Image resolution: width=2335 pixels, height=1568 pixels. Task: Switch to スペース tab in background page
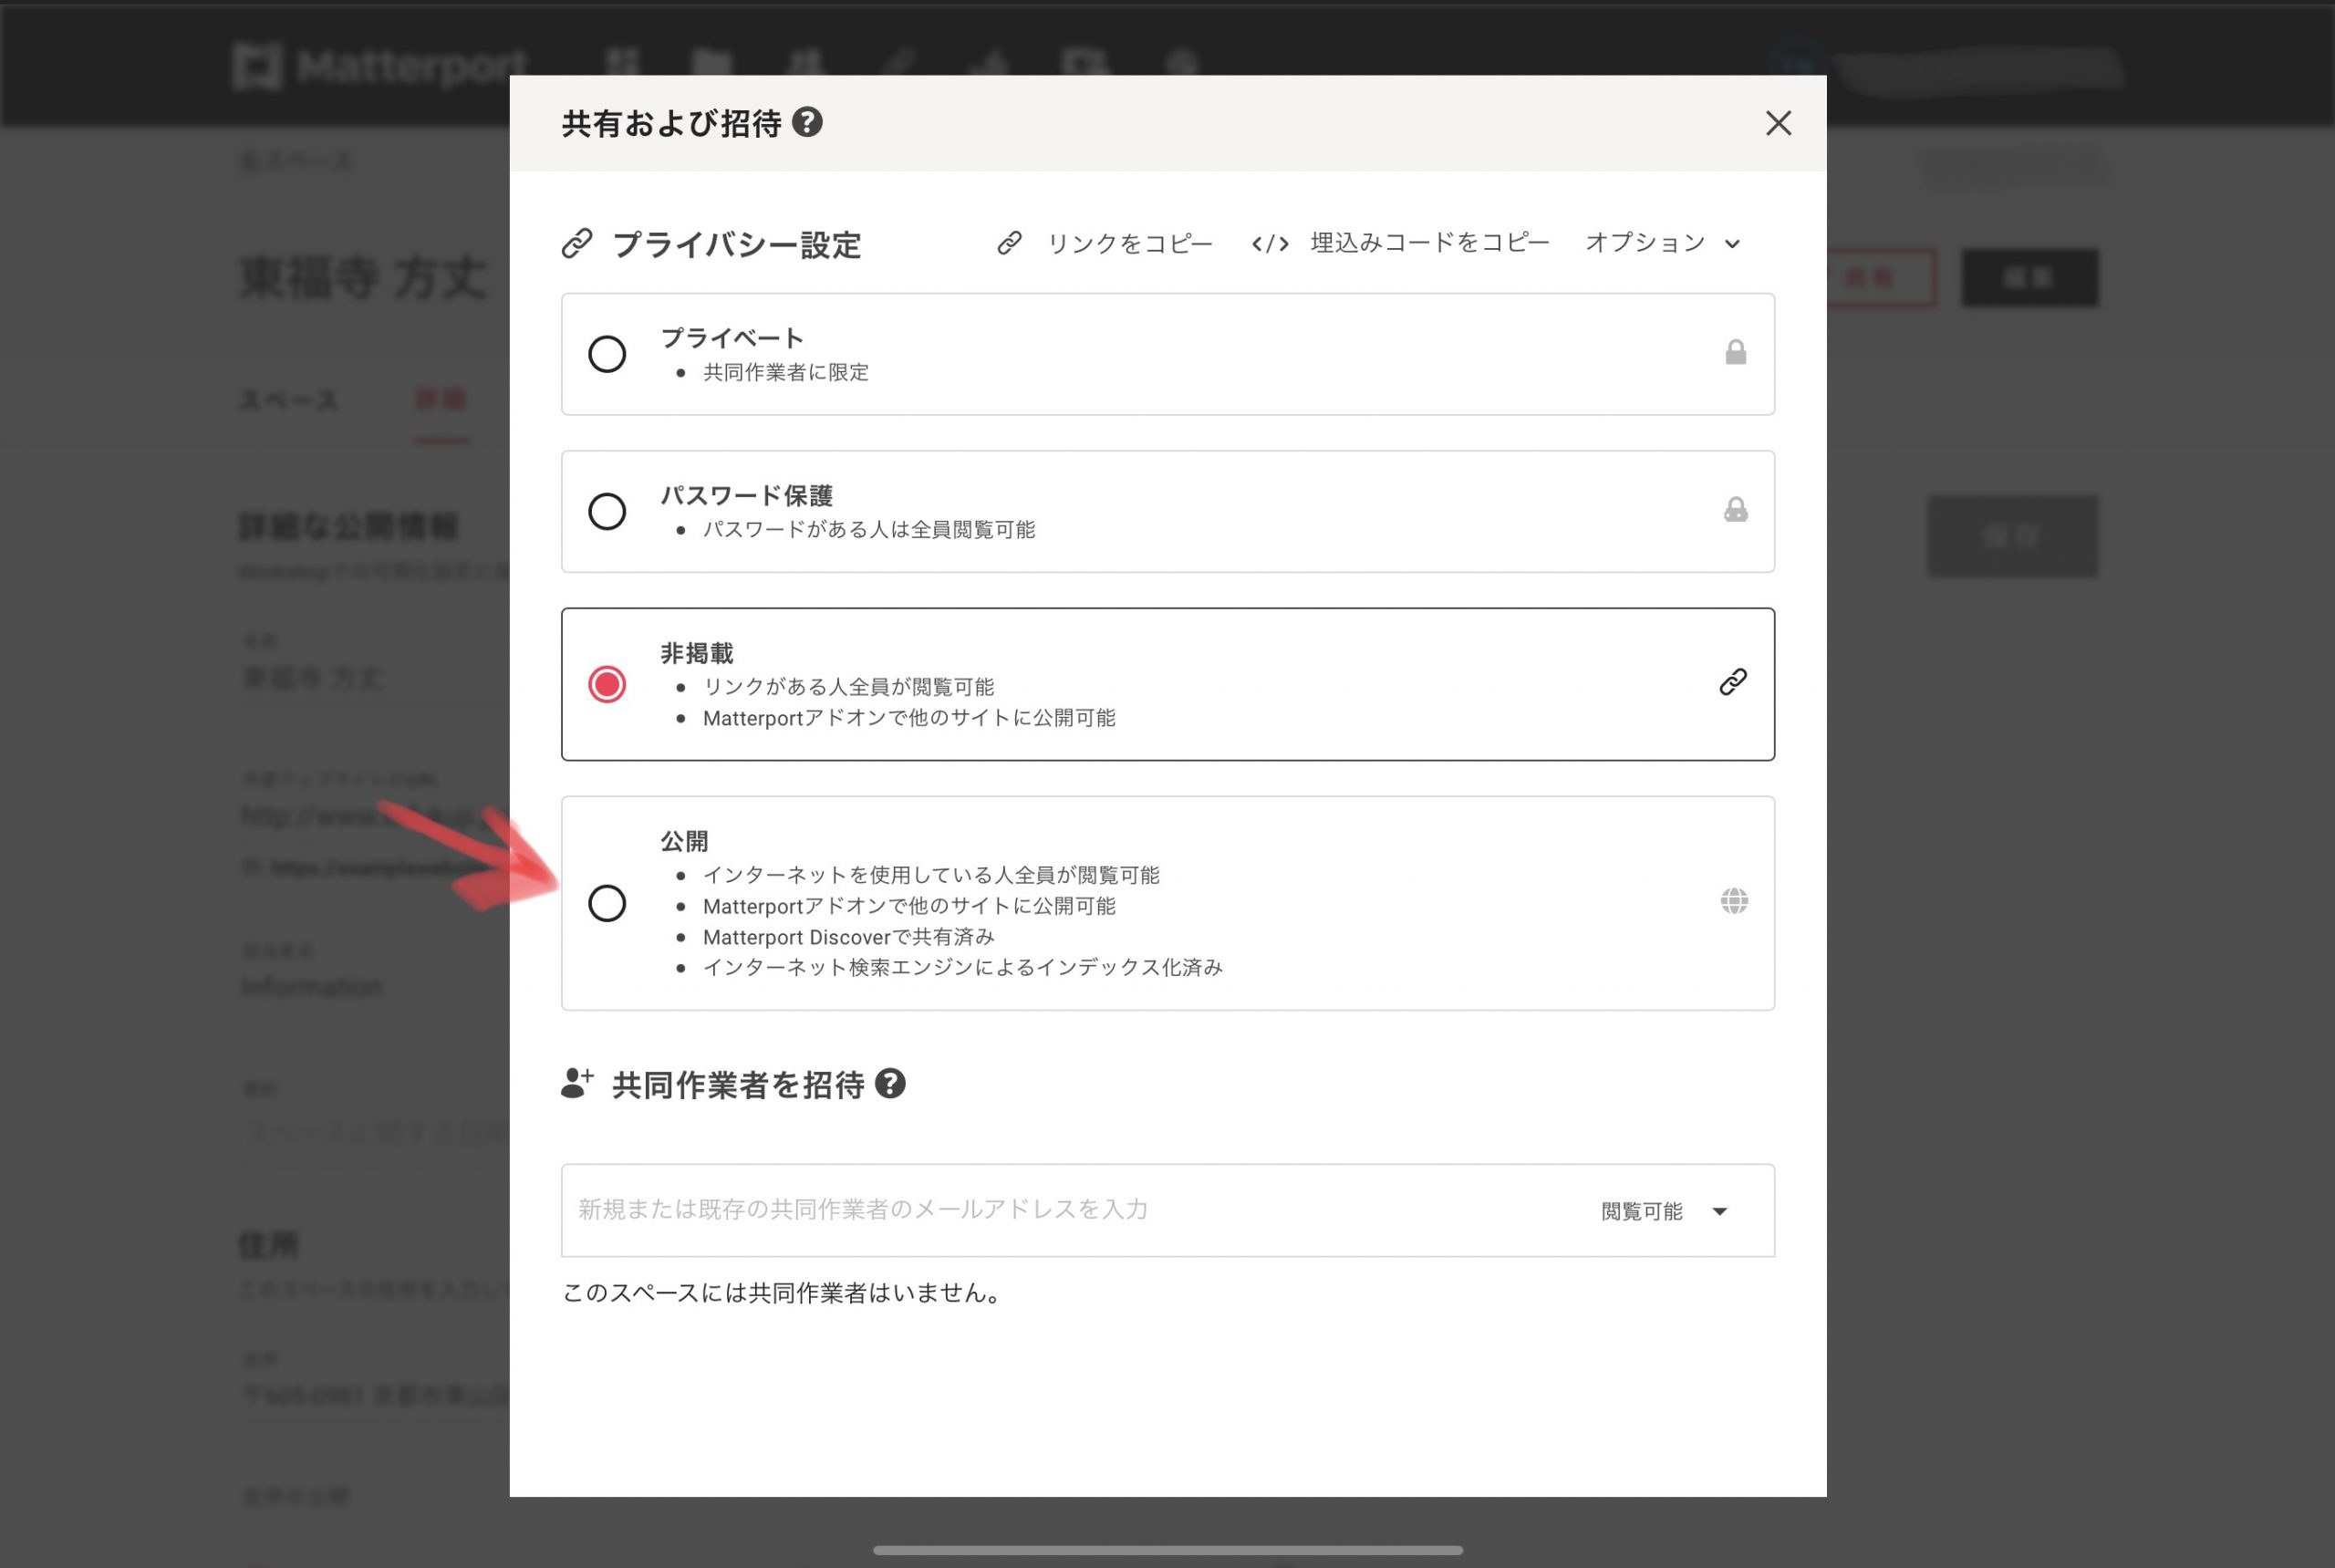click(x=288, y=401)
